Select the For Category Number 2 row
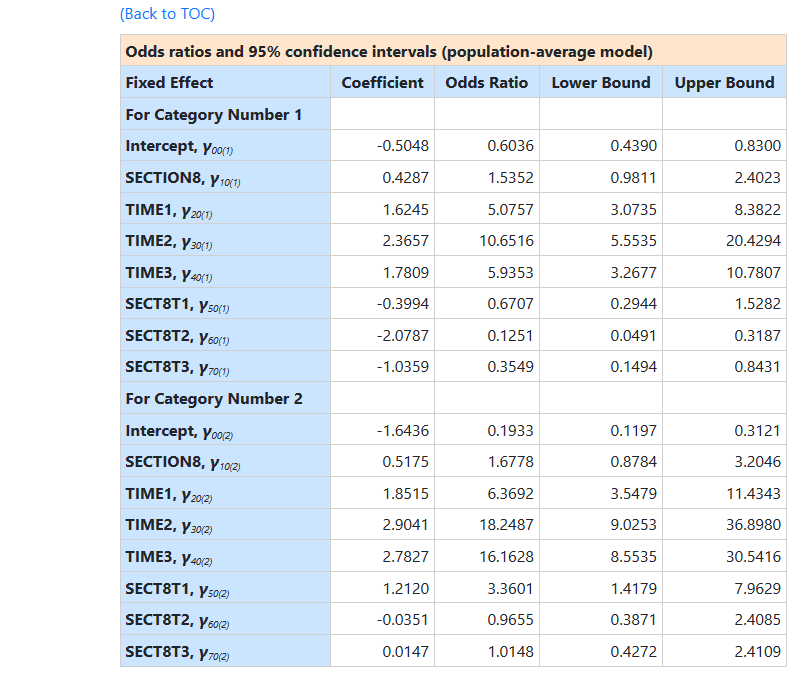Image resolution: width=808 pixels, height=678 pixels. [214, 399]
